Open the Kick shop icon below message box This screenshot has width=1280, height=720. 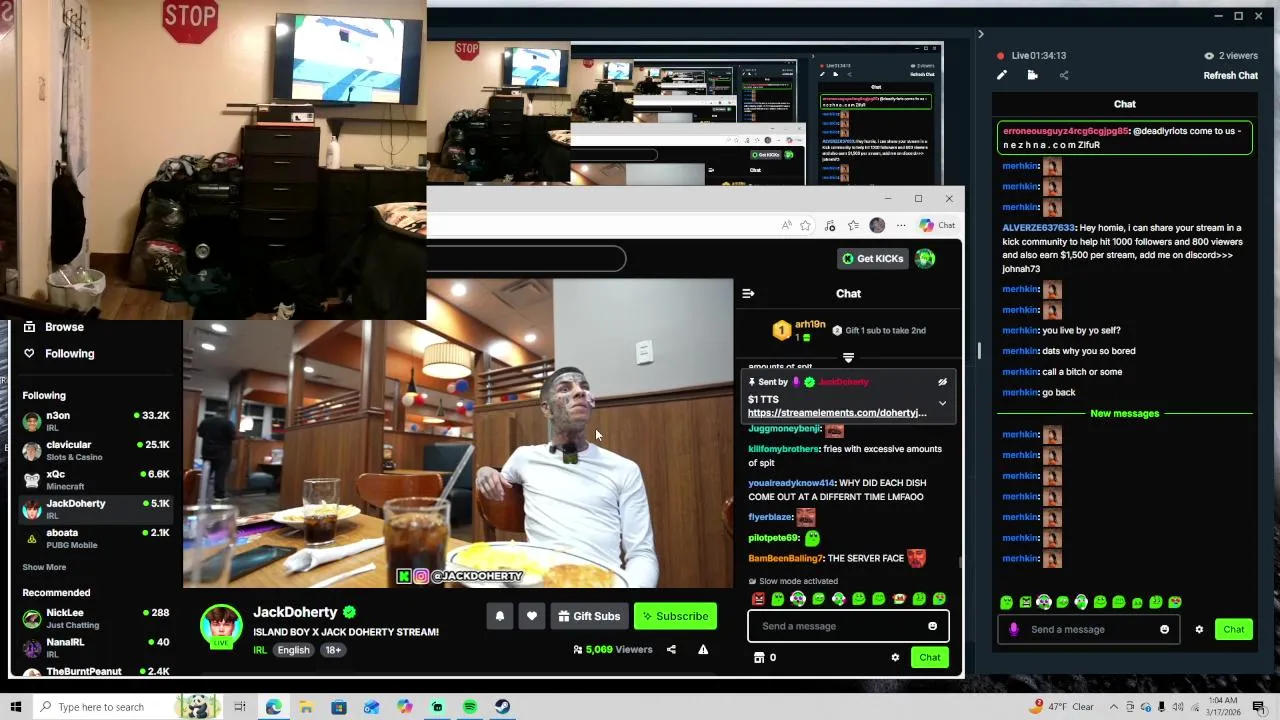[759, 657]
